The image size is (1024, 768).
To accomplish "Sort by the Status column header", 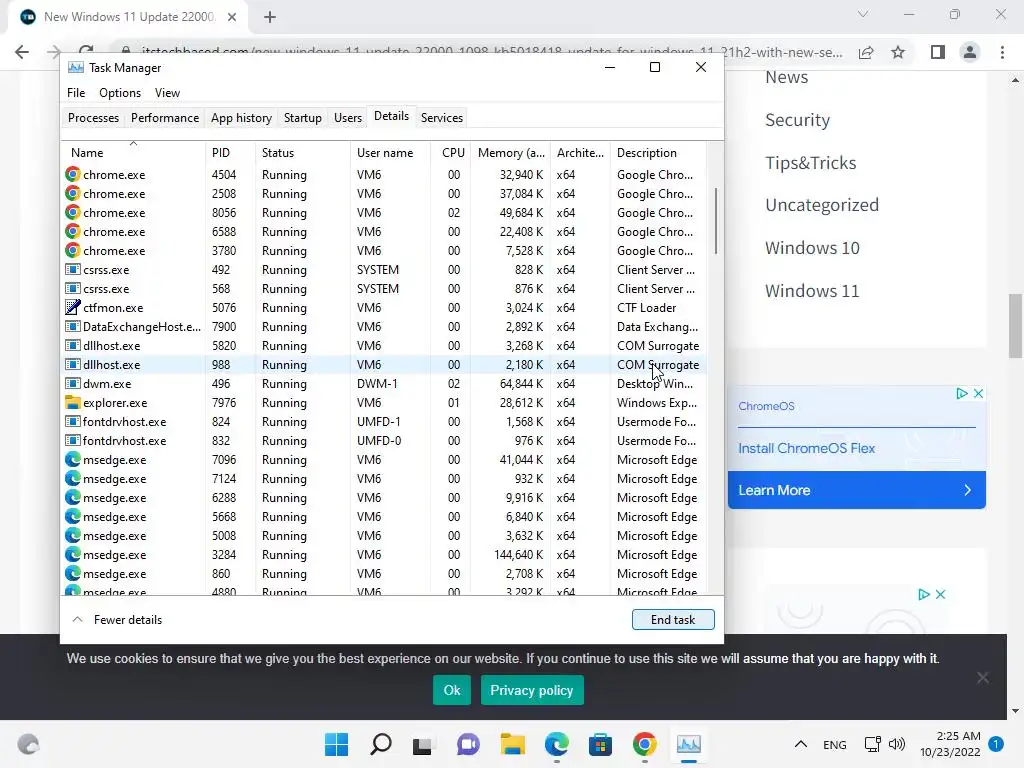I will [302, 153].
